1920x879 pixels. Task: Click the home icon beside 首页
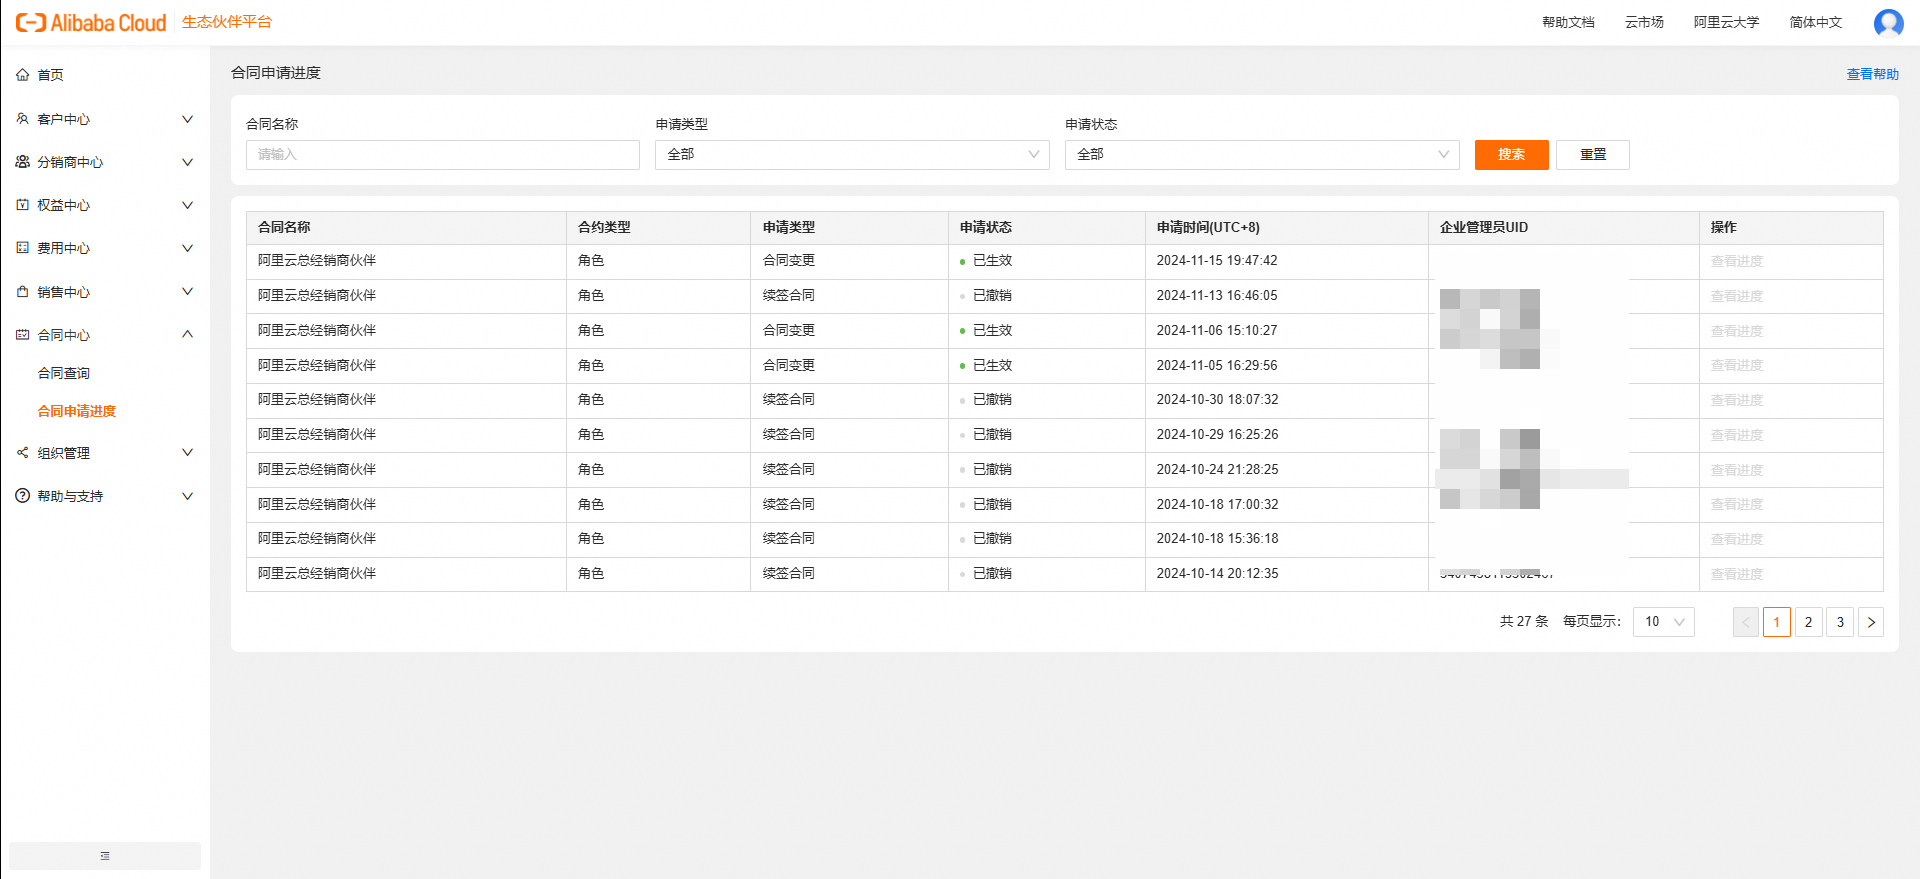23,75
